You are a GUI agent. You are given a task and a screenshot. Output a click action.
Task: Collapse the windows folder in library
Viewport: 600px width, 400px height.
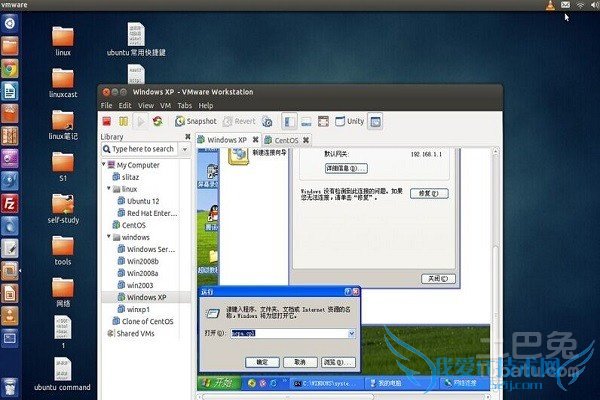coord(109,237)
